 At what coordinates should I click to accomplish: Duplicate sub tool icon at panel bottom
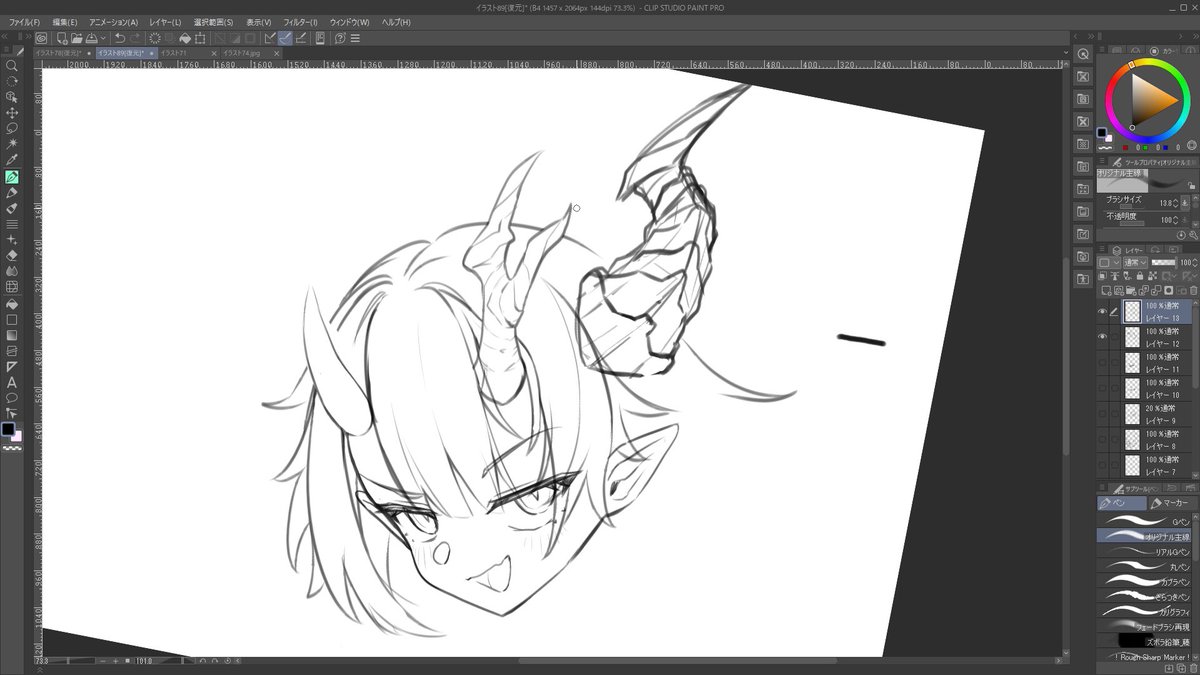1181,668
